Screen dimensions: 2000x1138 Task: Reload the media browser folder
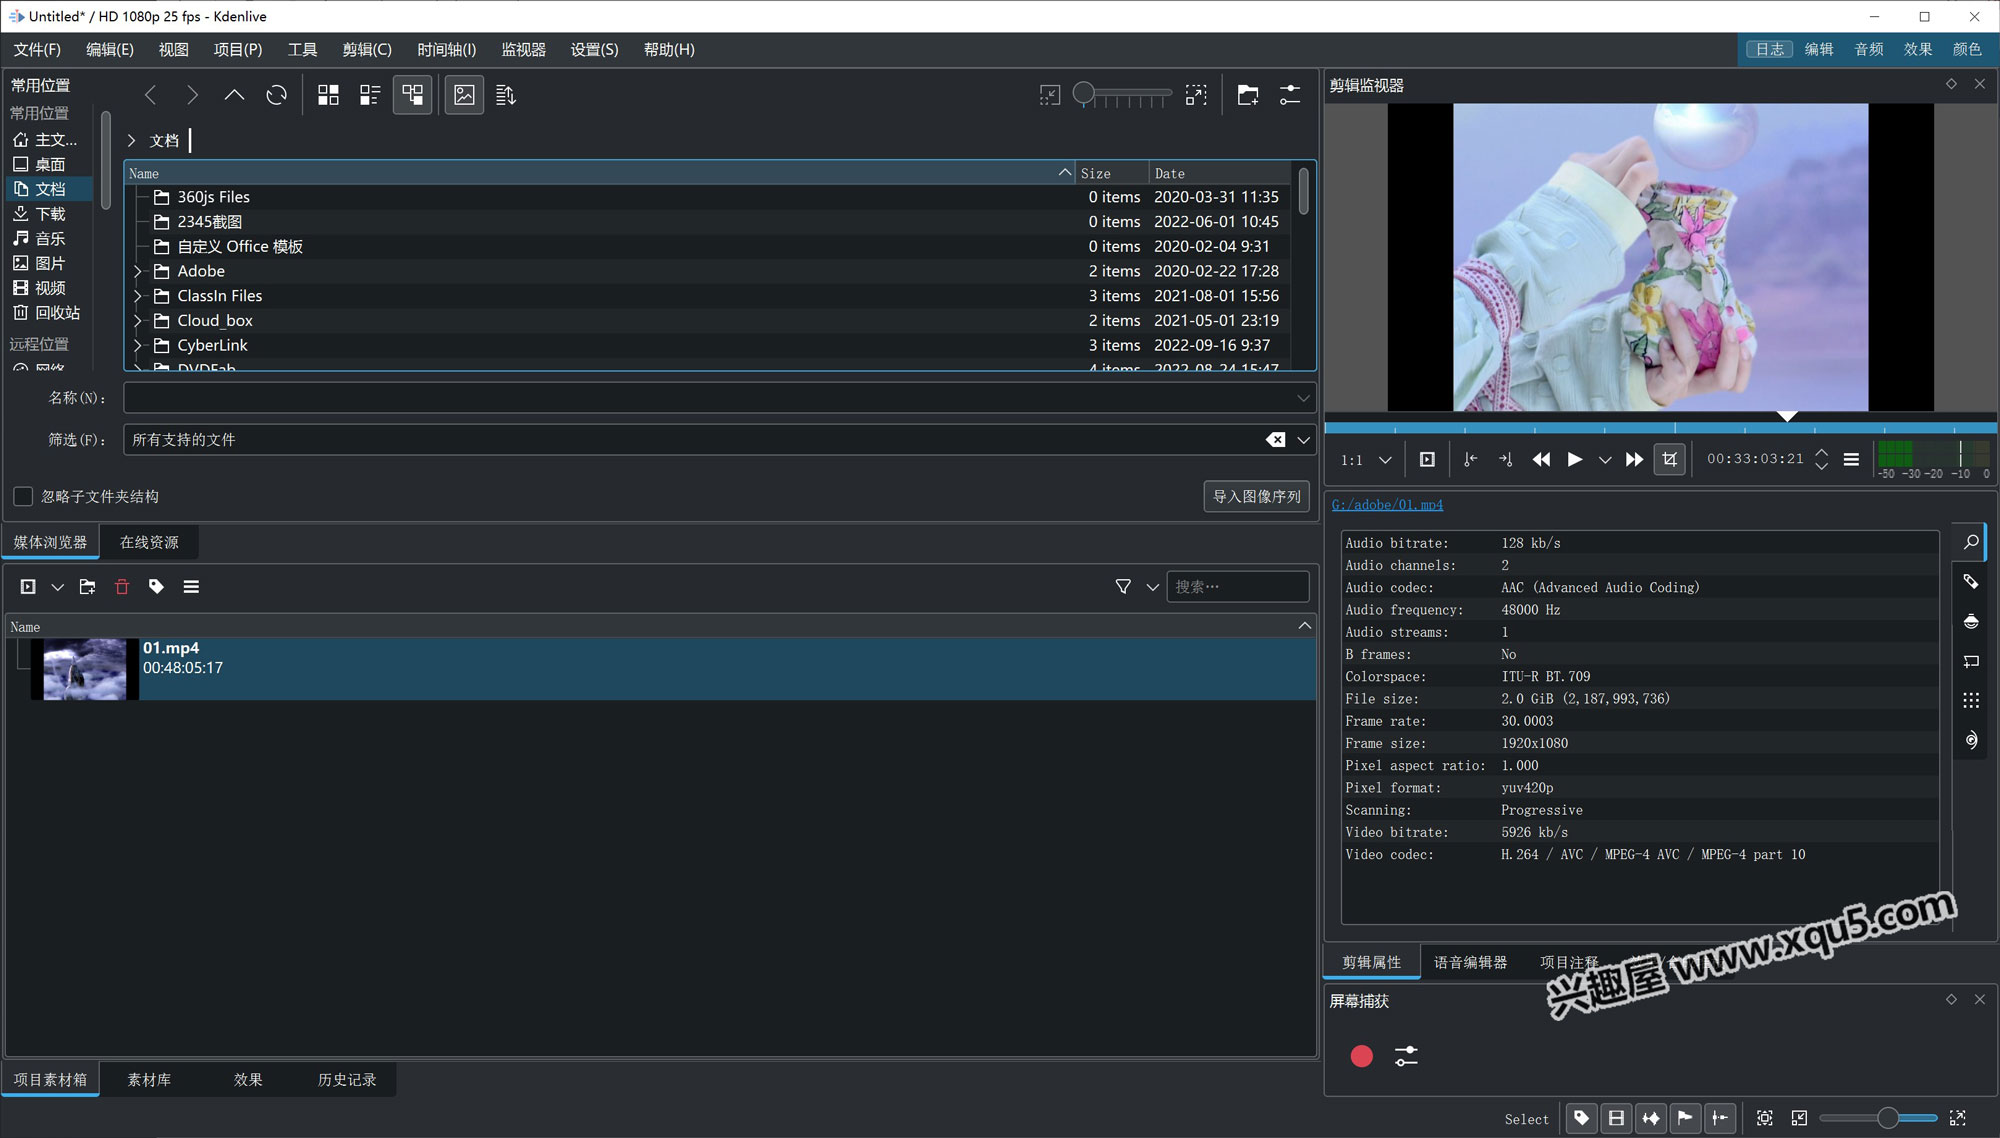click(x=276, y=95)
